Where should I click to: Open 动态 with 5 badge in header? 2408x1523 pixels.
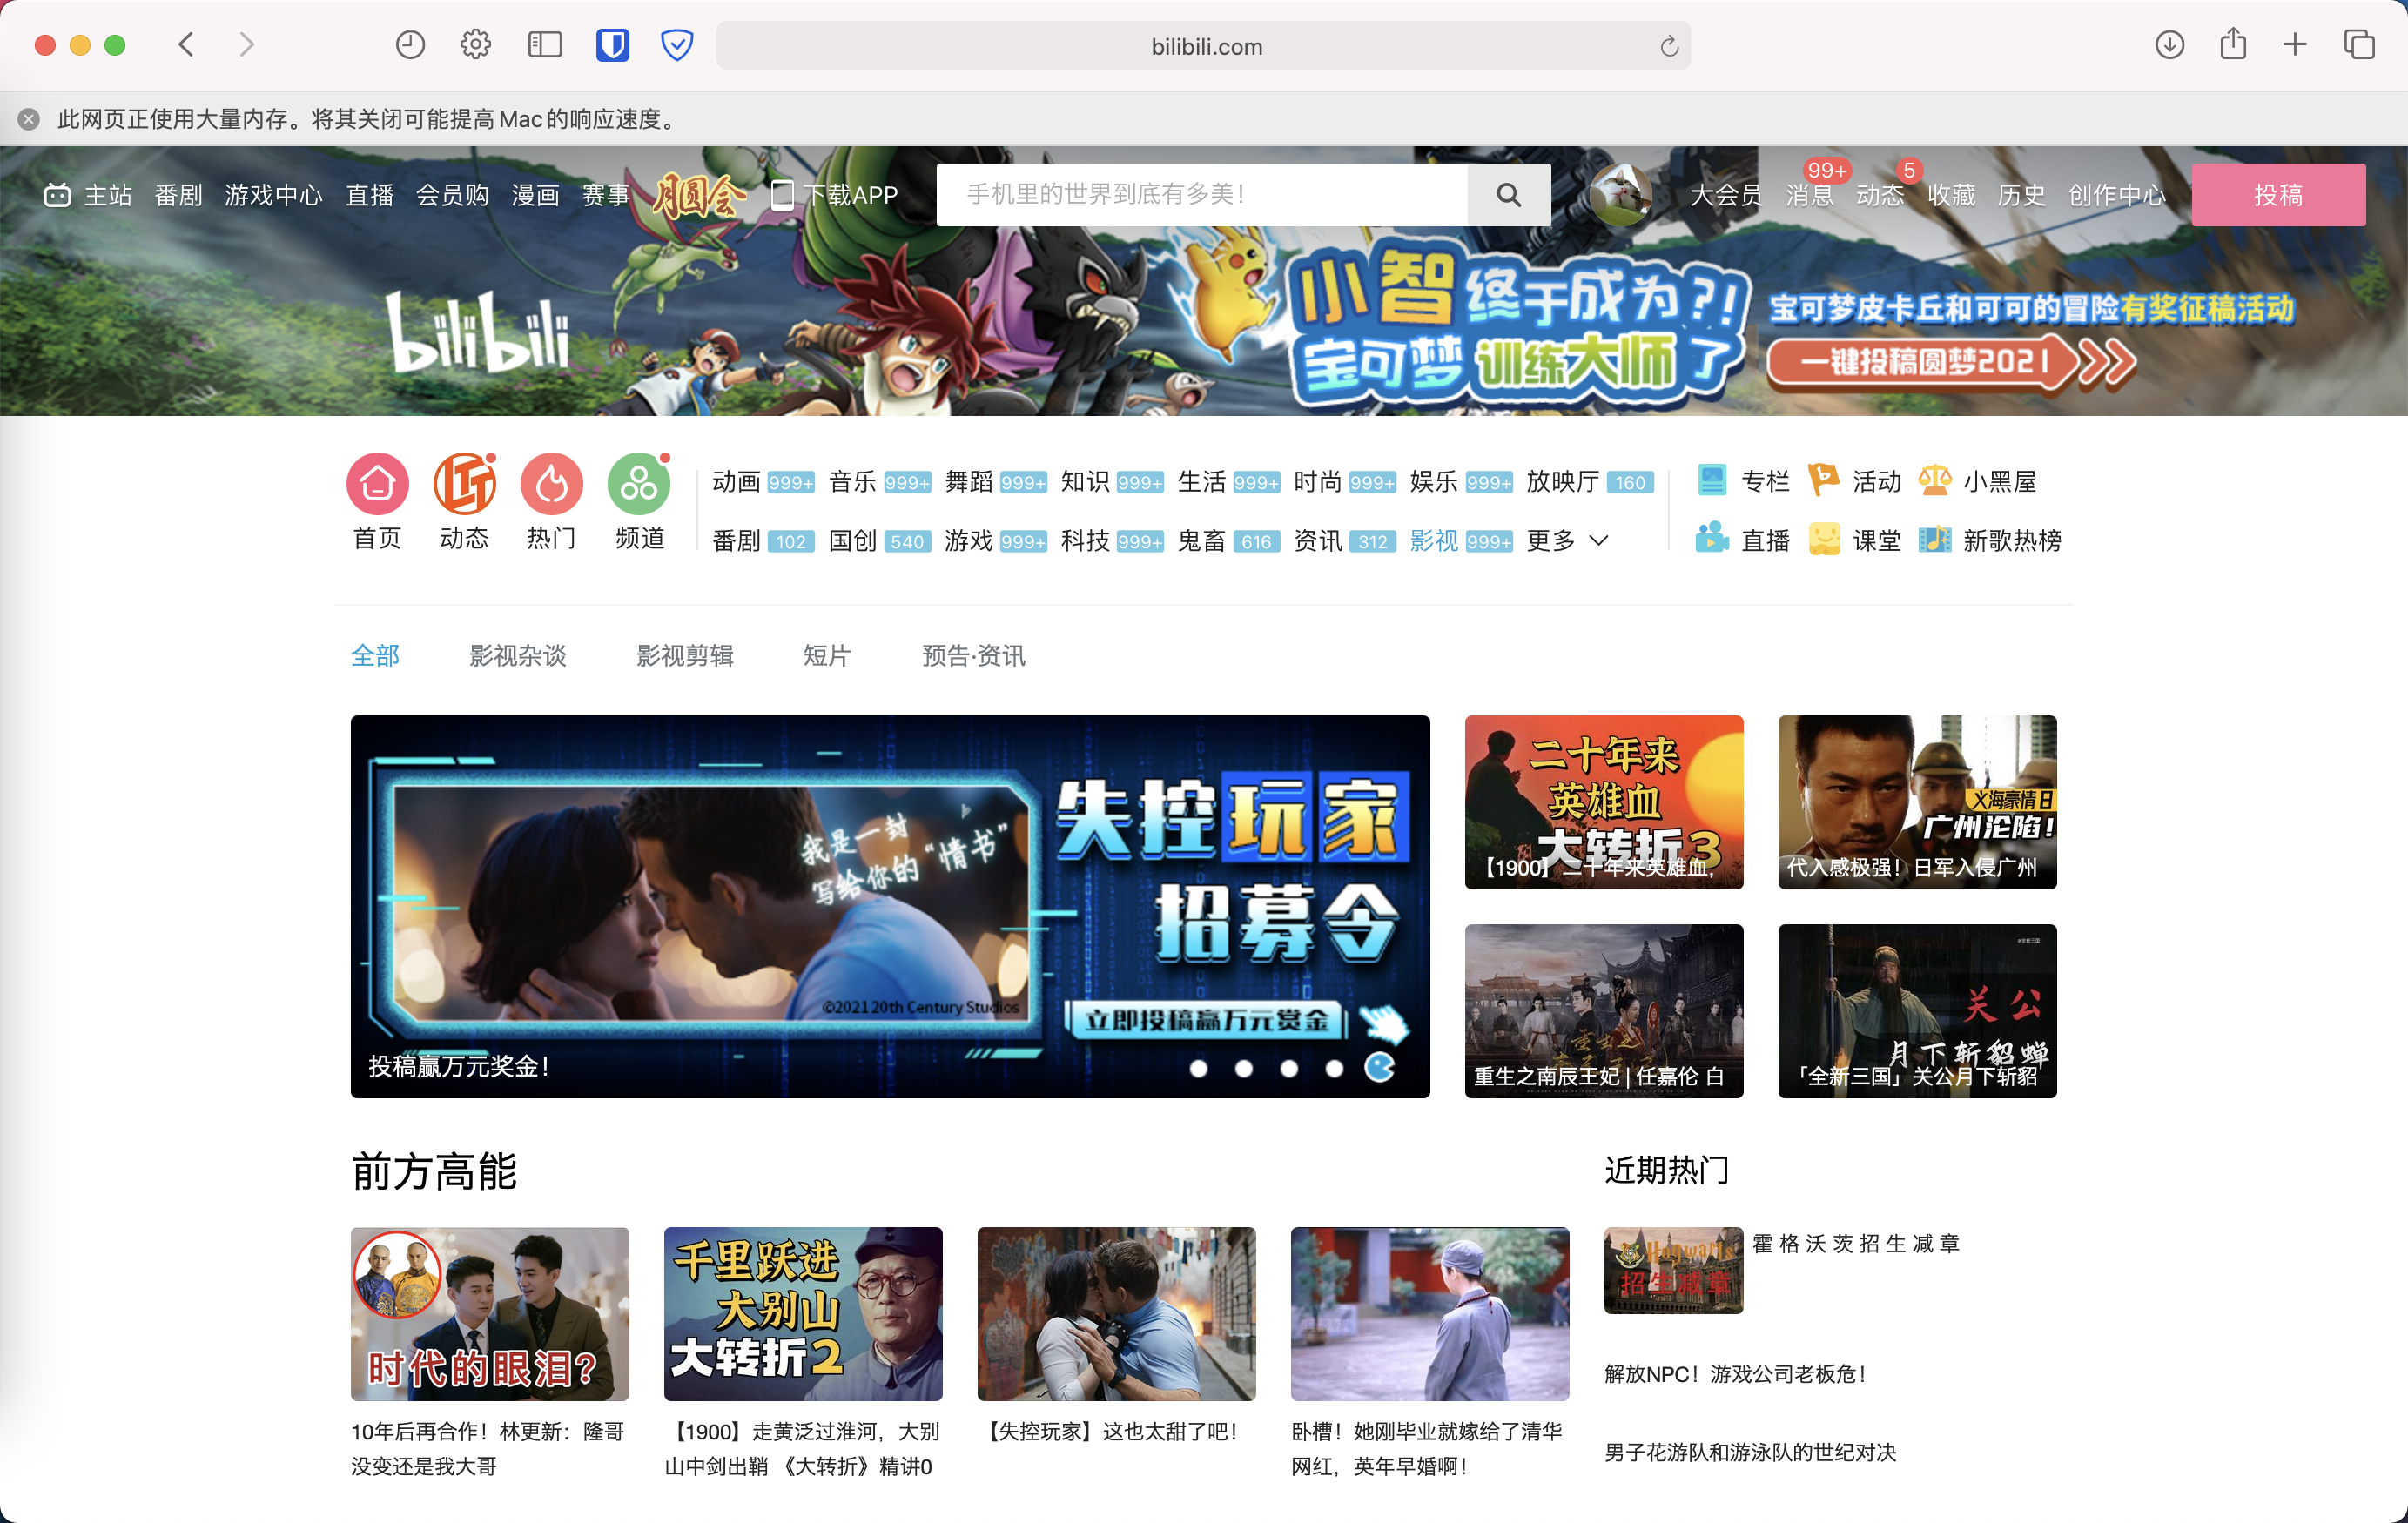pos(1880,194)
